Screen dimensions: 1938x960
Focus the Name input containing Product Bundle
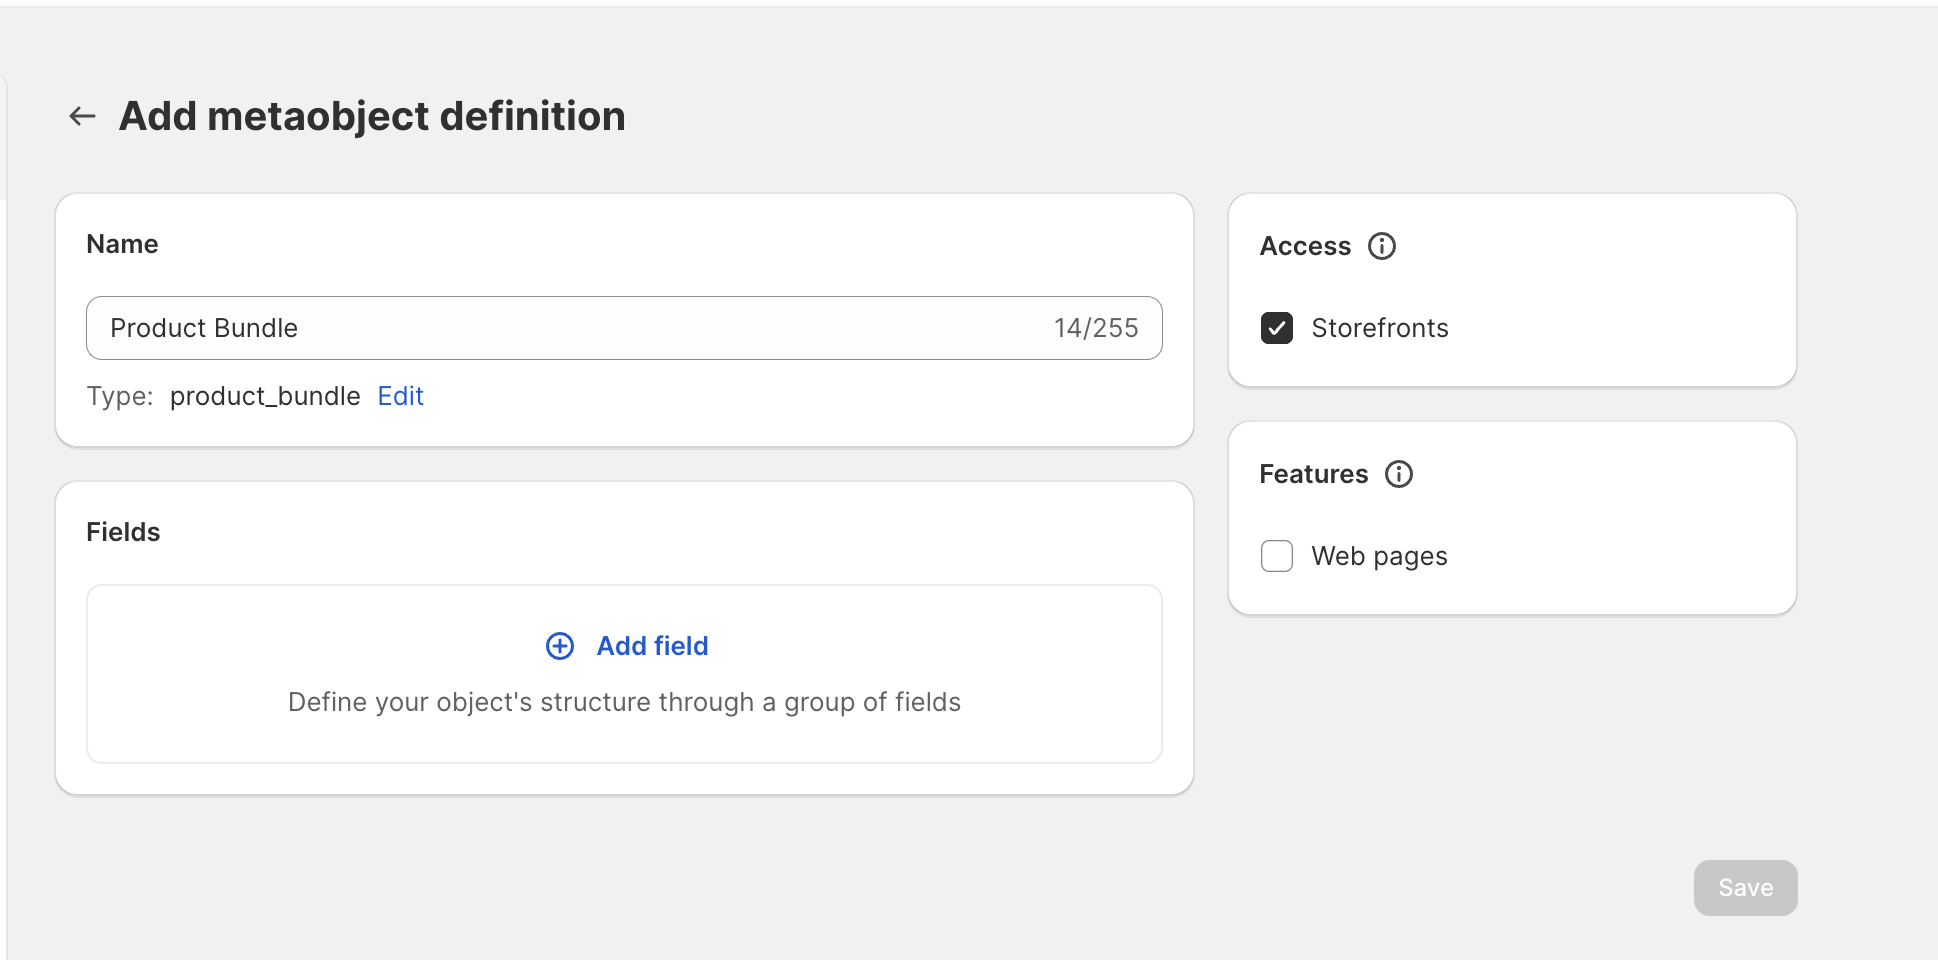pos(560,328)
